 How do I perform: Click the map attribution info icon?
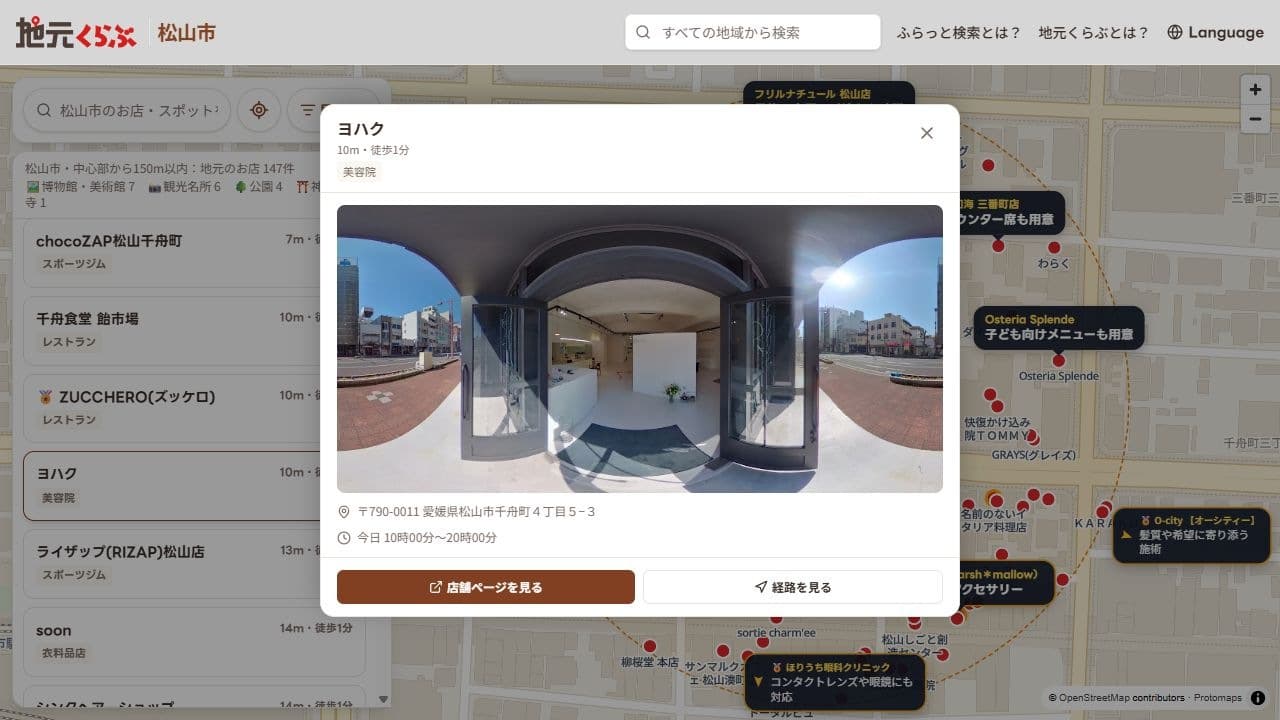pos(1258,698)
